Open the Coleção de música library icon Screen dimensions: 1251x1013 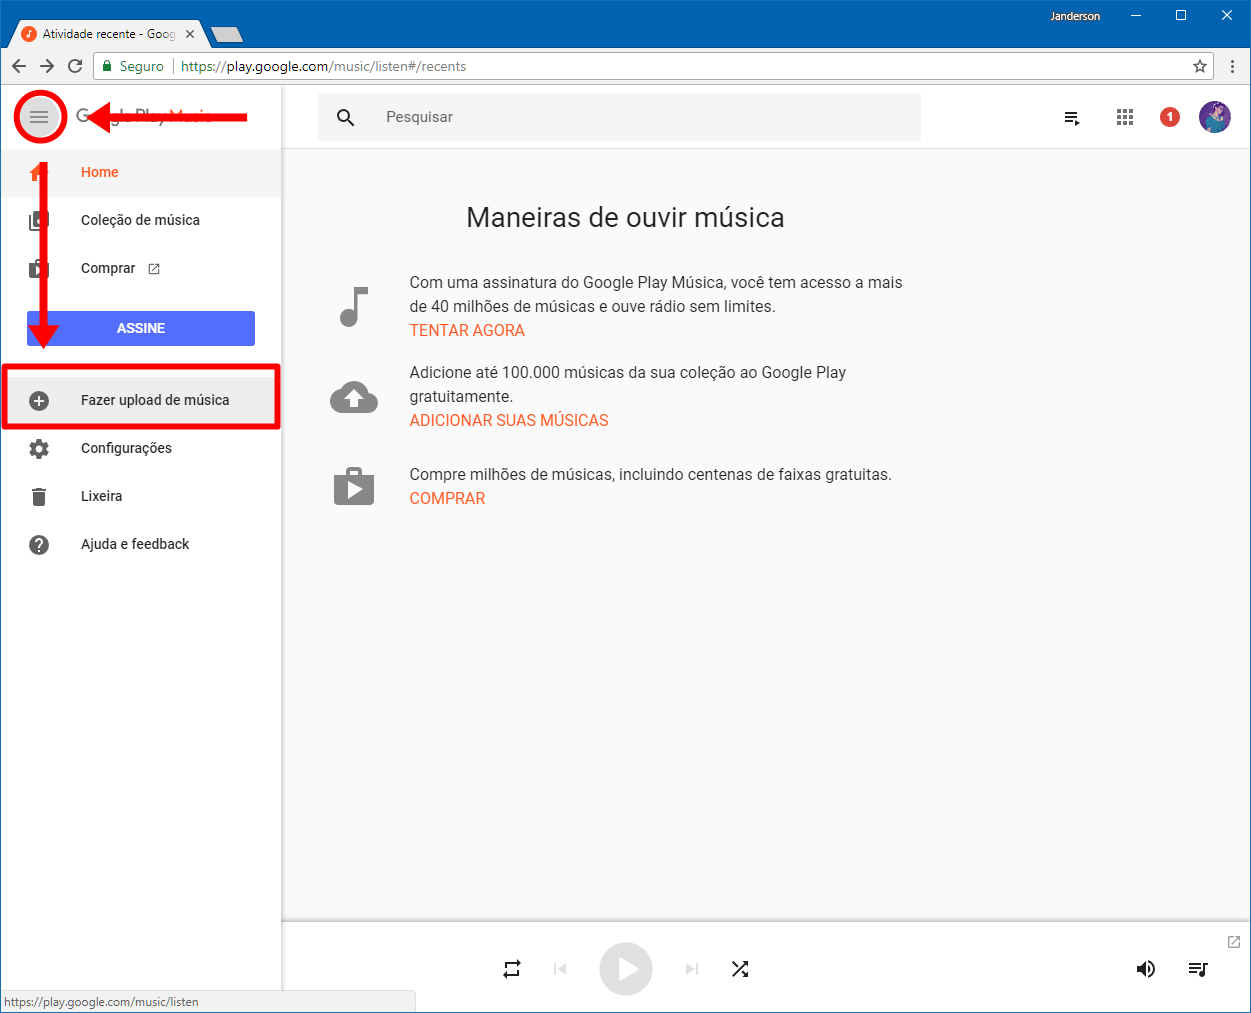39,220
